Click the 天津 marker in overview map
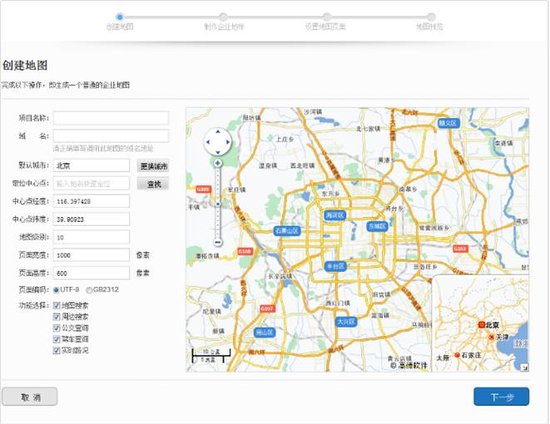 coord(491,337)
